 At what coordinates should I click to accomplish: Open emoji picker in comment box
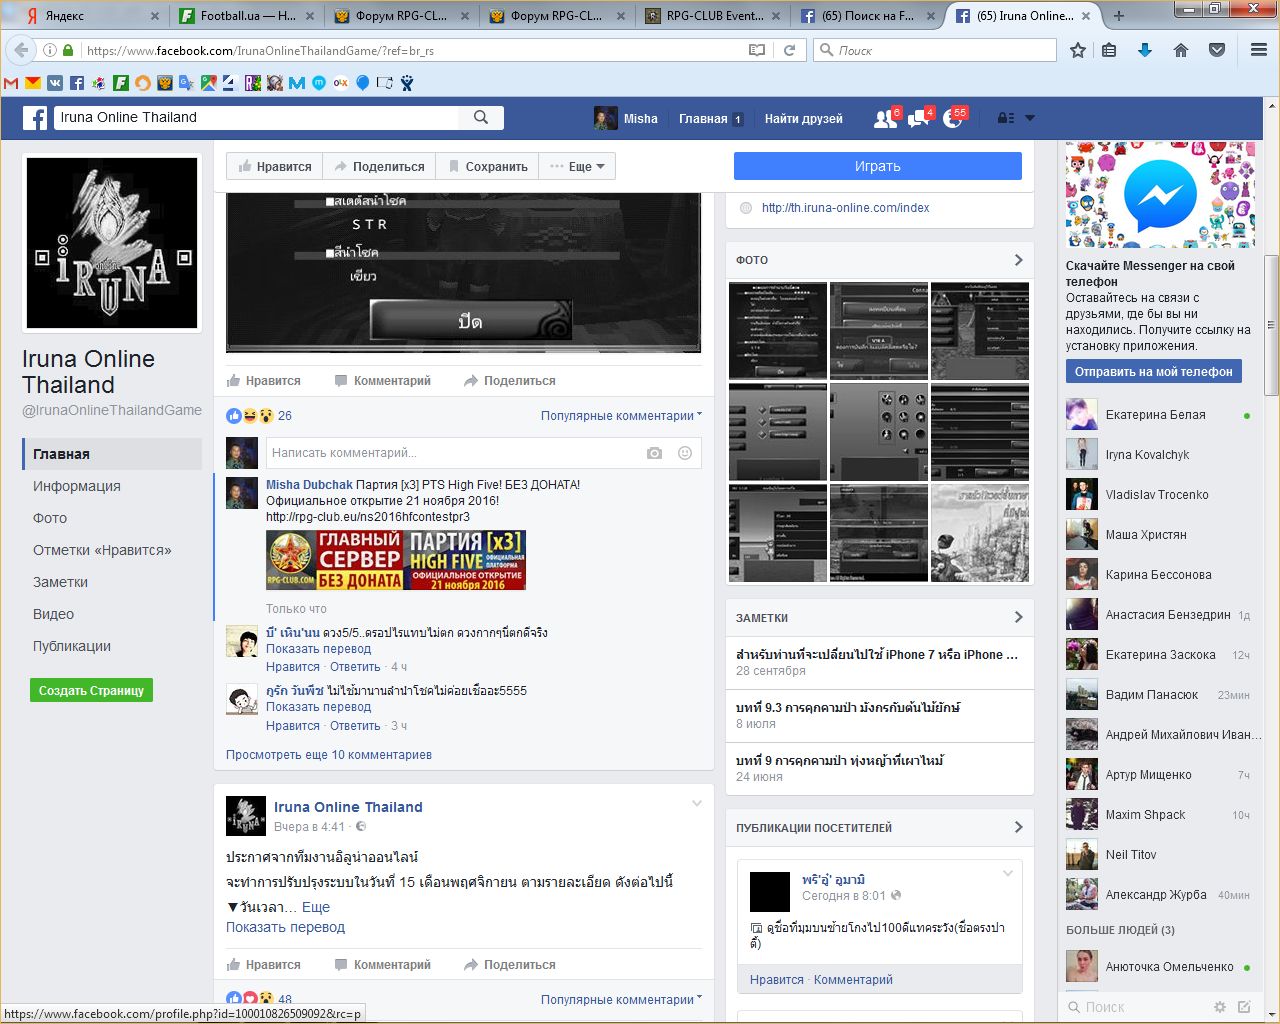[685, 453]
